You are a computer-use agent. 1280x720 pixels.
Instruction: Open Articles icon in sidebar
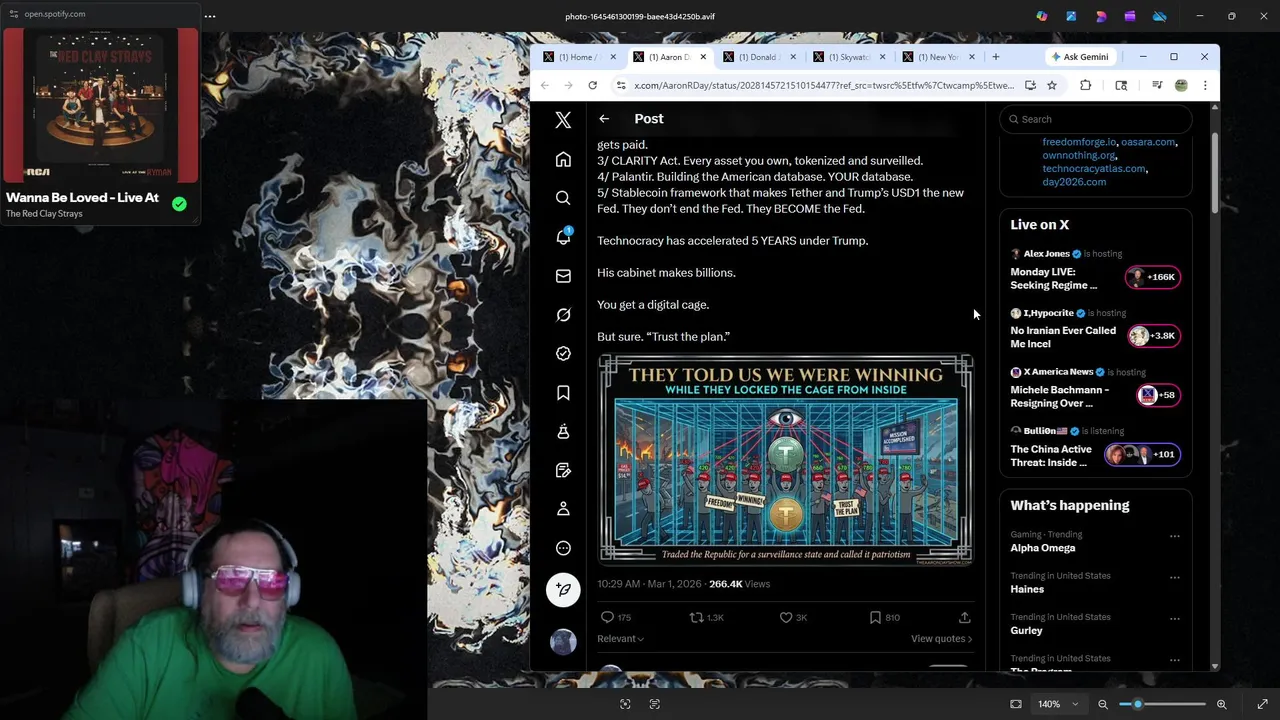[x=563, y=470]
